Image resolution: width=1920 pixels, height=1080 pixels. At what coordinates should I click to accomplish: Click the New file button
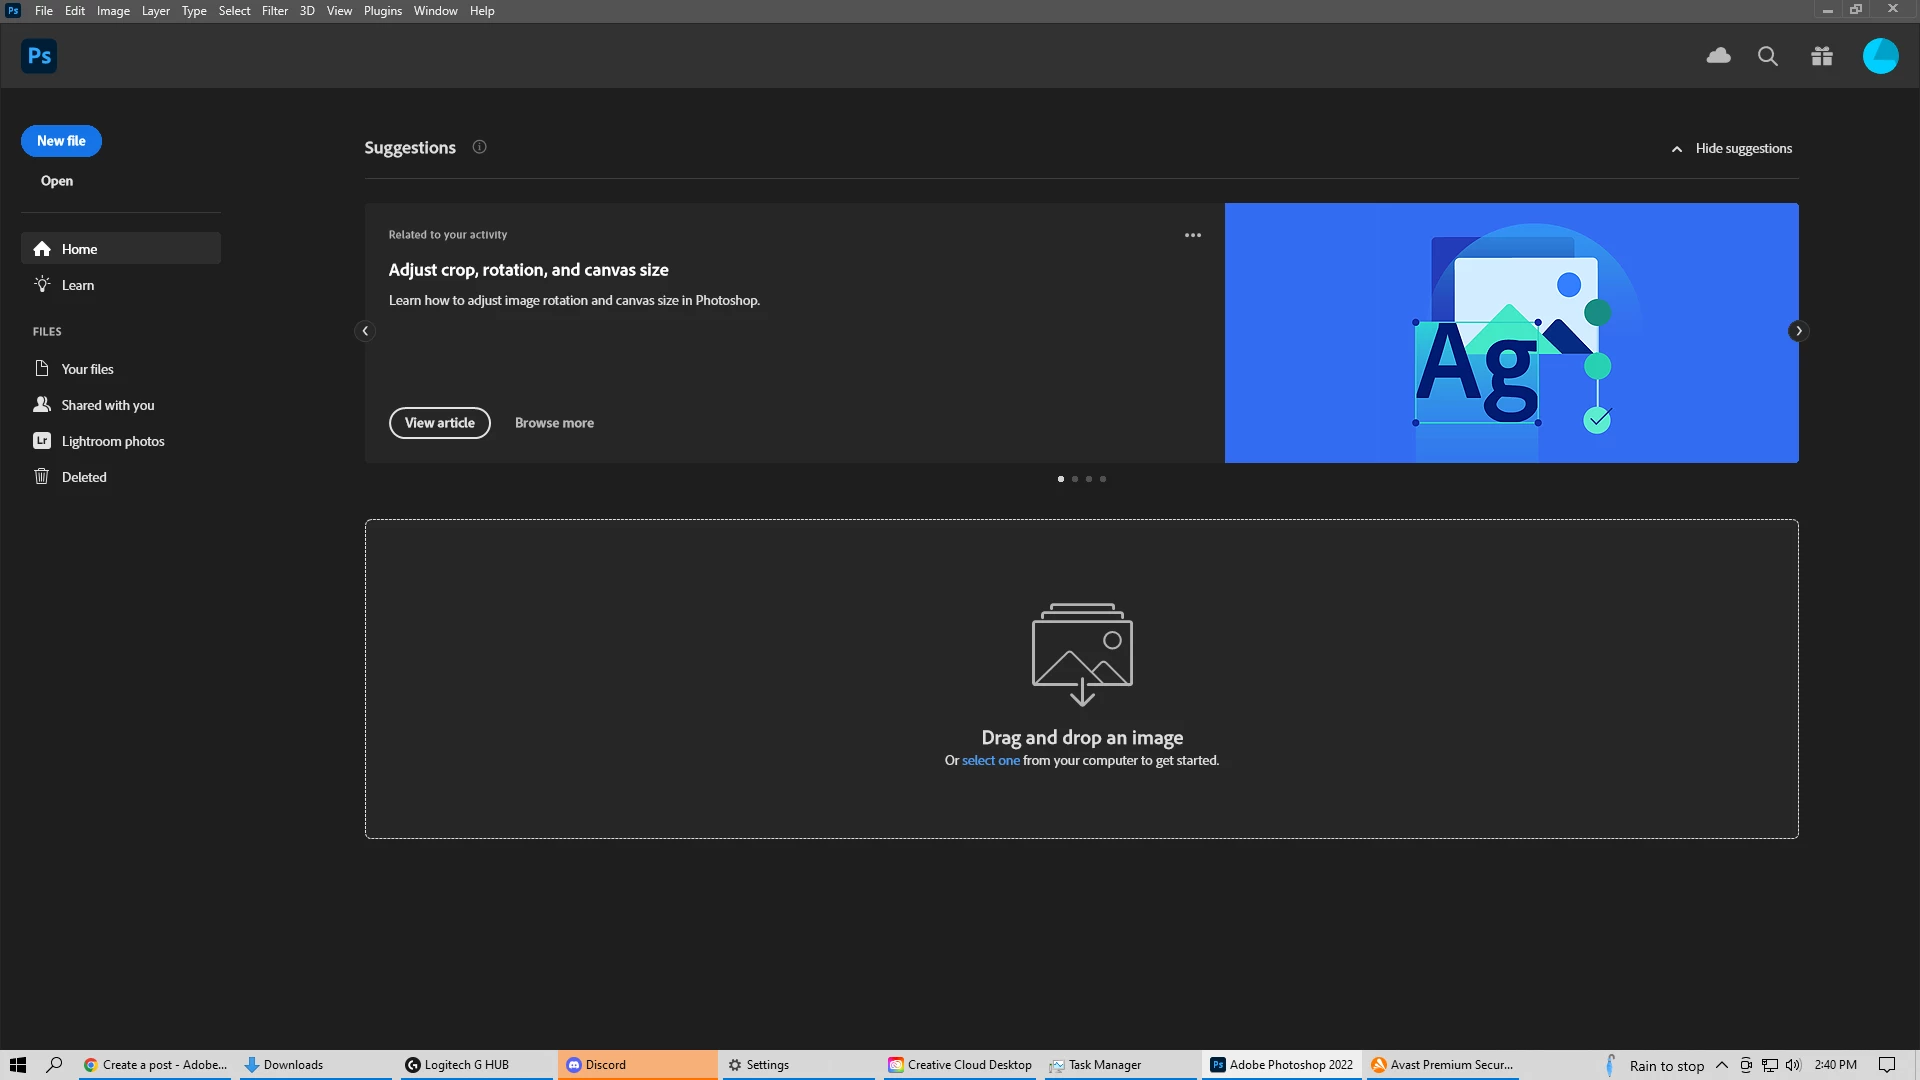[x=61, y=141]
